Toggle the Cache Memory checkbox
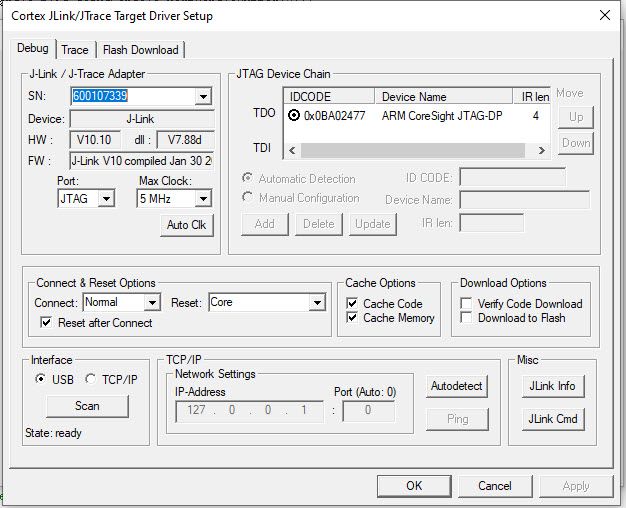Screen dimensions: 626x508 point(352,318)
